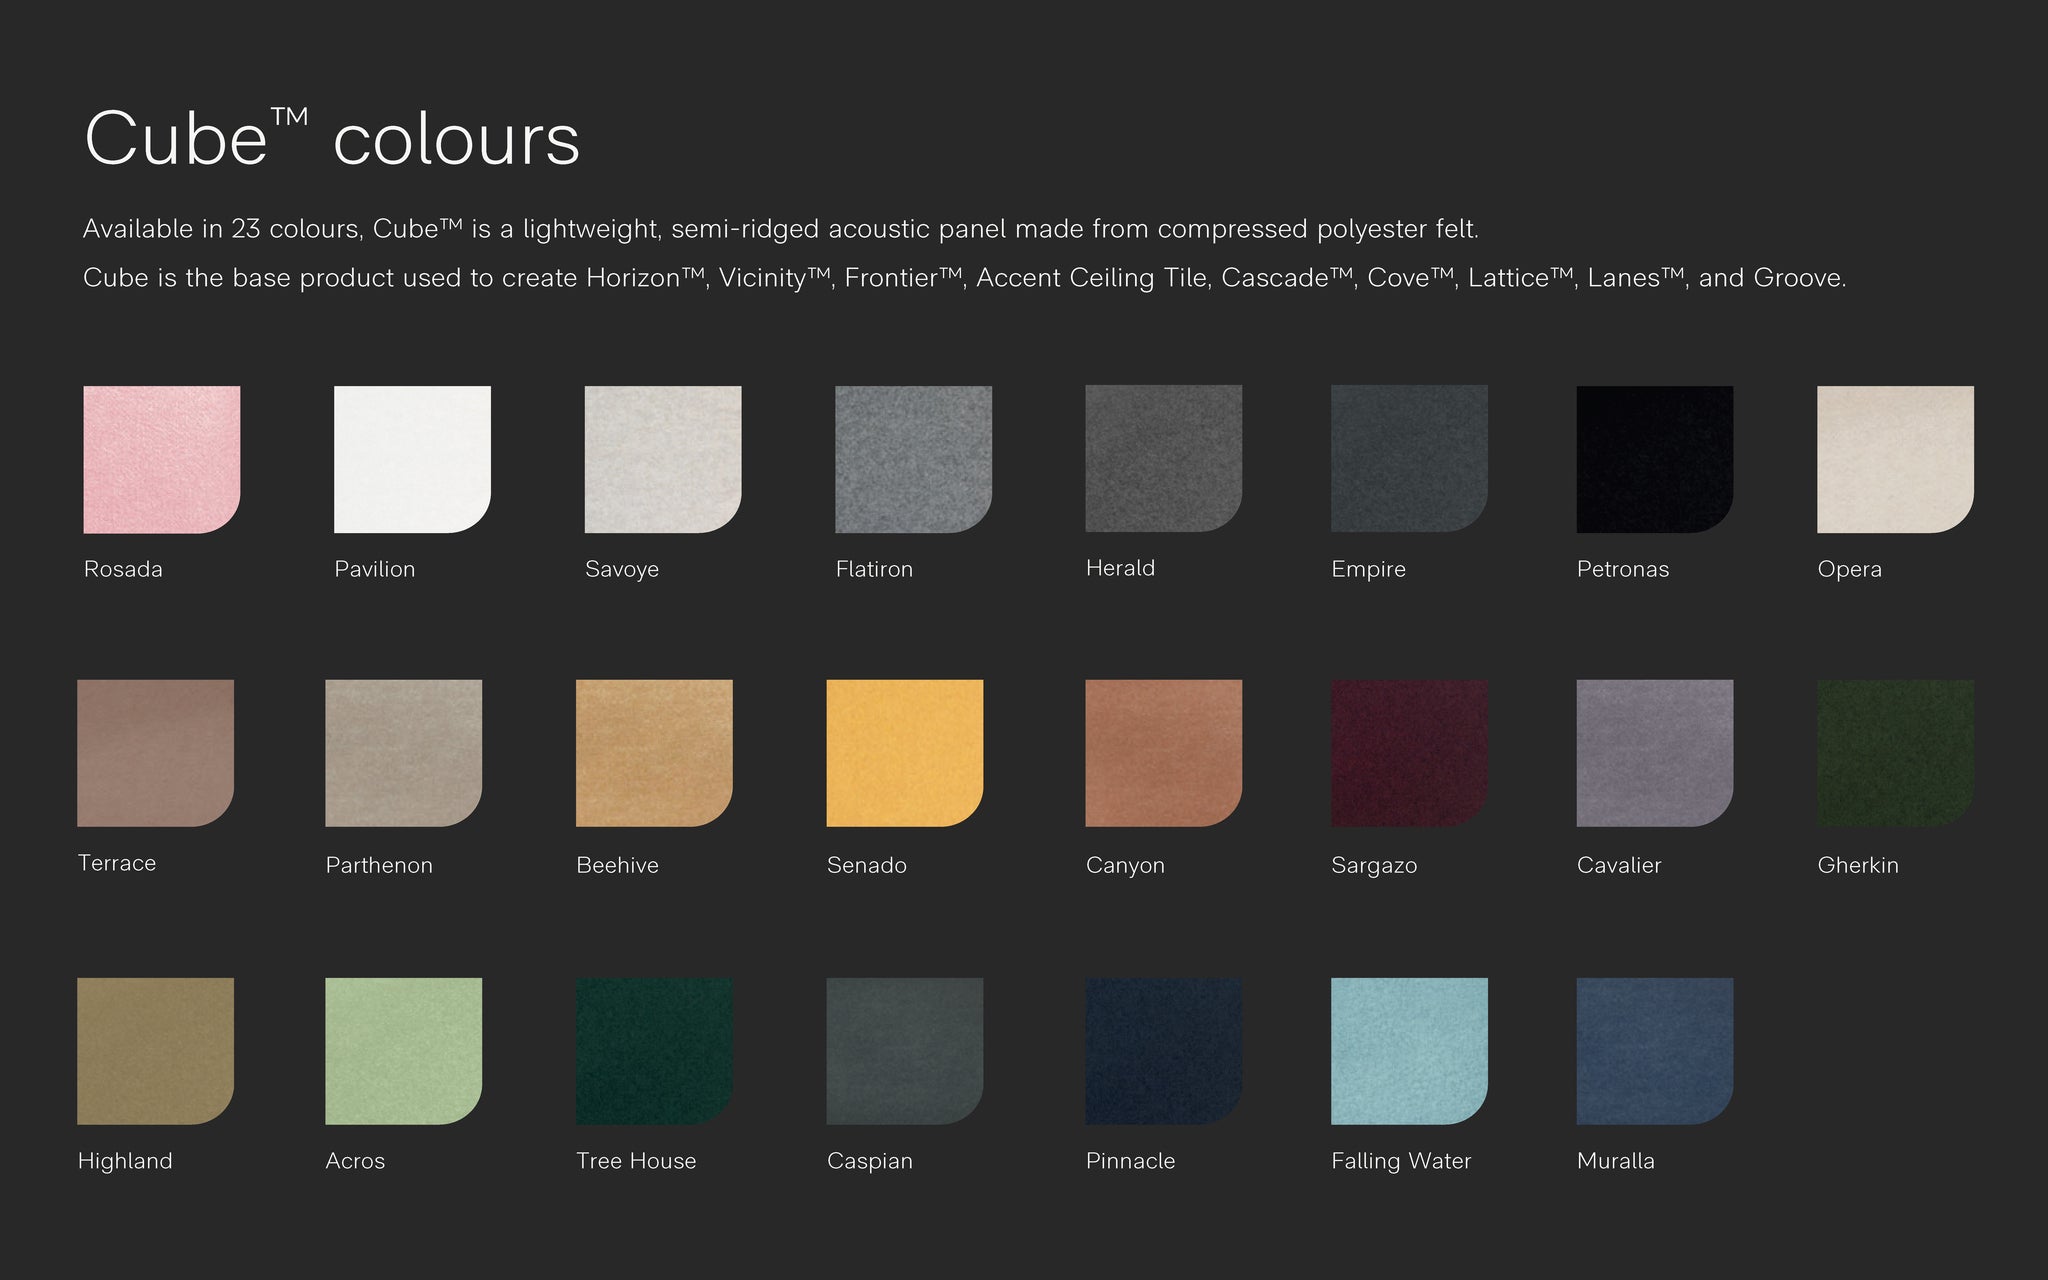Click the light green Acros swatch
This screenshot has height=1280, width=2048.
pos(403,1051)
